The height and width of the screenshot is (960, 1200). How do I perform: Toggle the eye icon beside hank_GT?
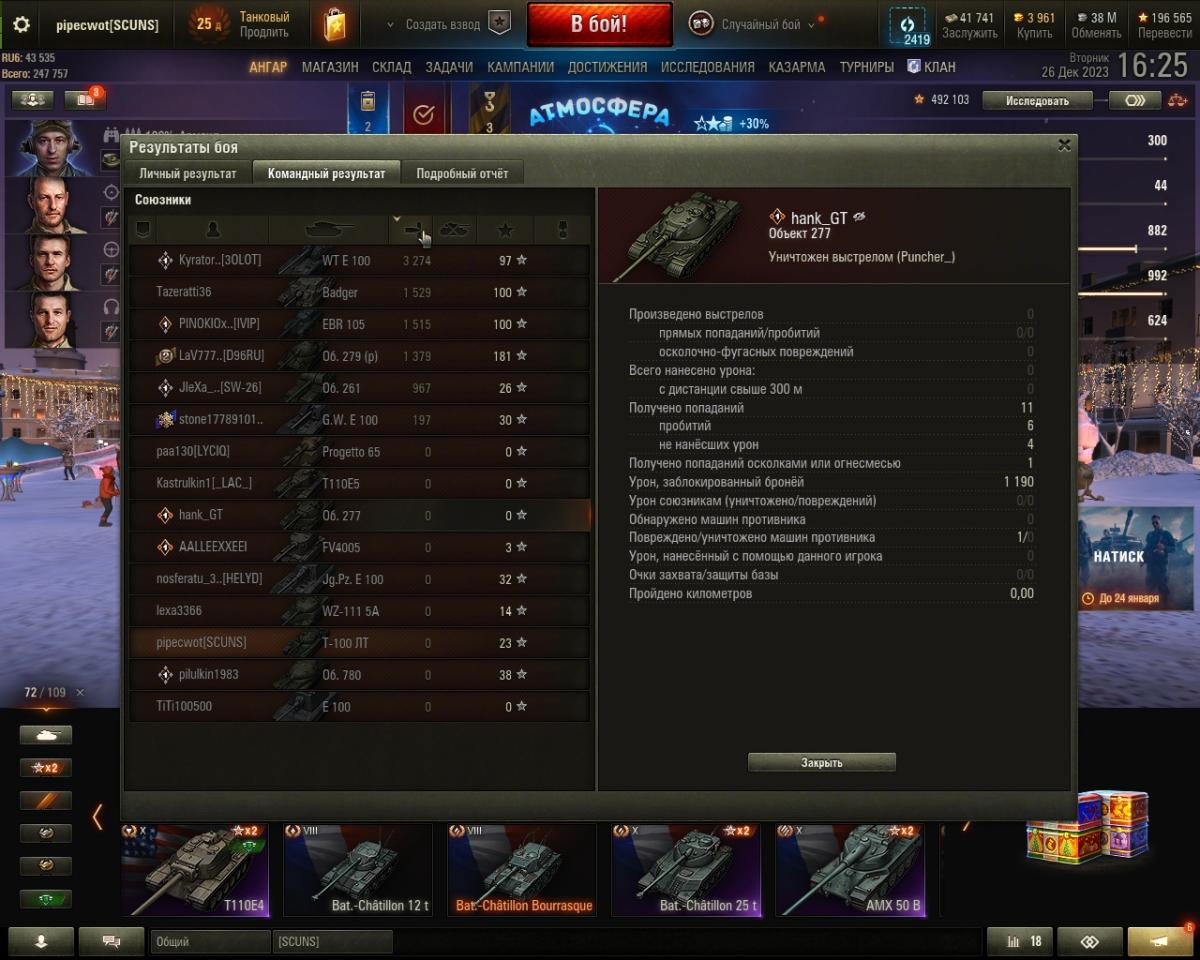[860, 217]
